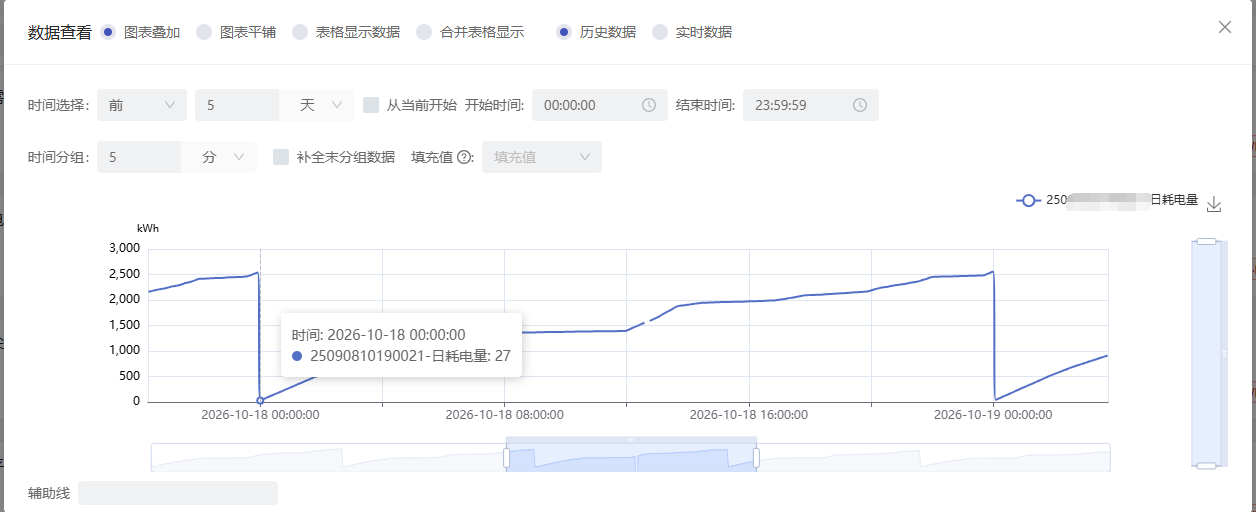
Task: Click the 时间选择 label
Action: 59,105
